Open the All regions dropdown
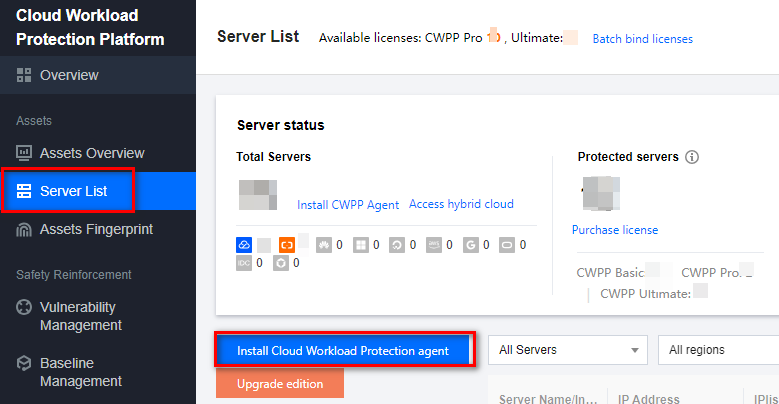Image resolution: width=779 pixels, height=404 pixels. tap(718, 350)
